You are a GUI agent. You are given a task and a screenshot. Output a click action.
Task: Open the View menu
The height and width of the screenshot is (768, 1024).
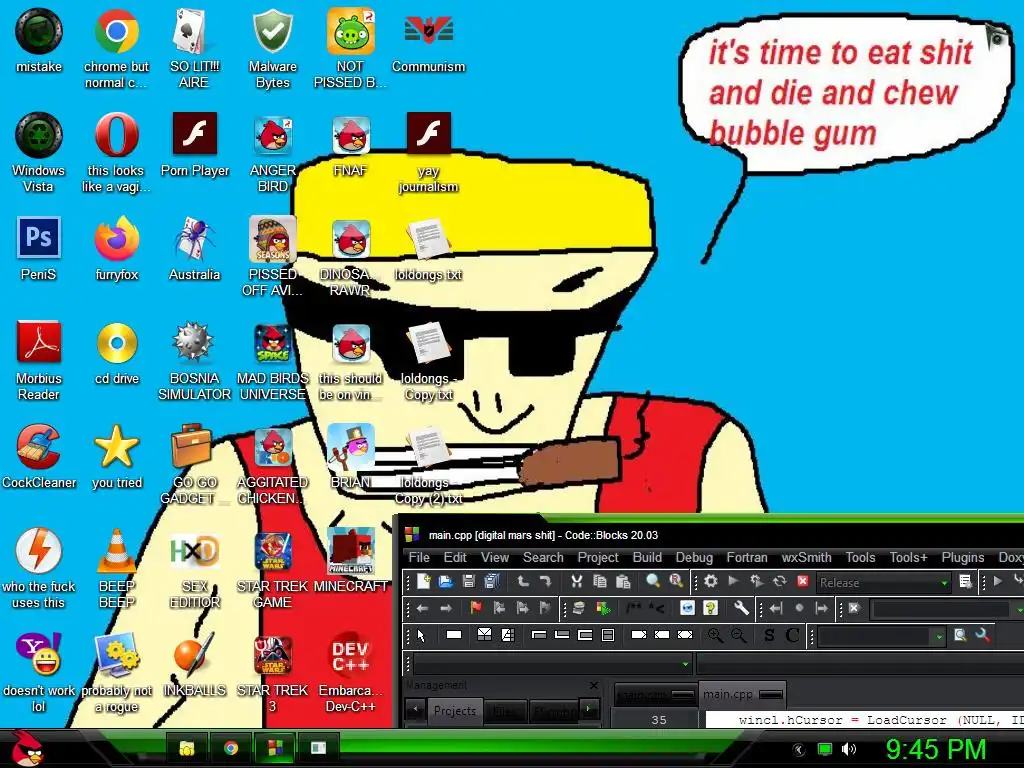(x=494, y=557)
